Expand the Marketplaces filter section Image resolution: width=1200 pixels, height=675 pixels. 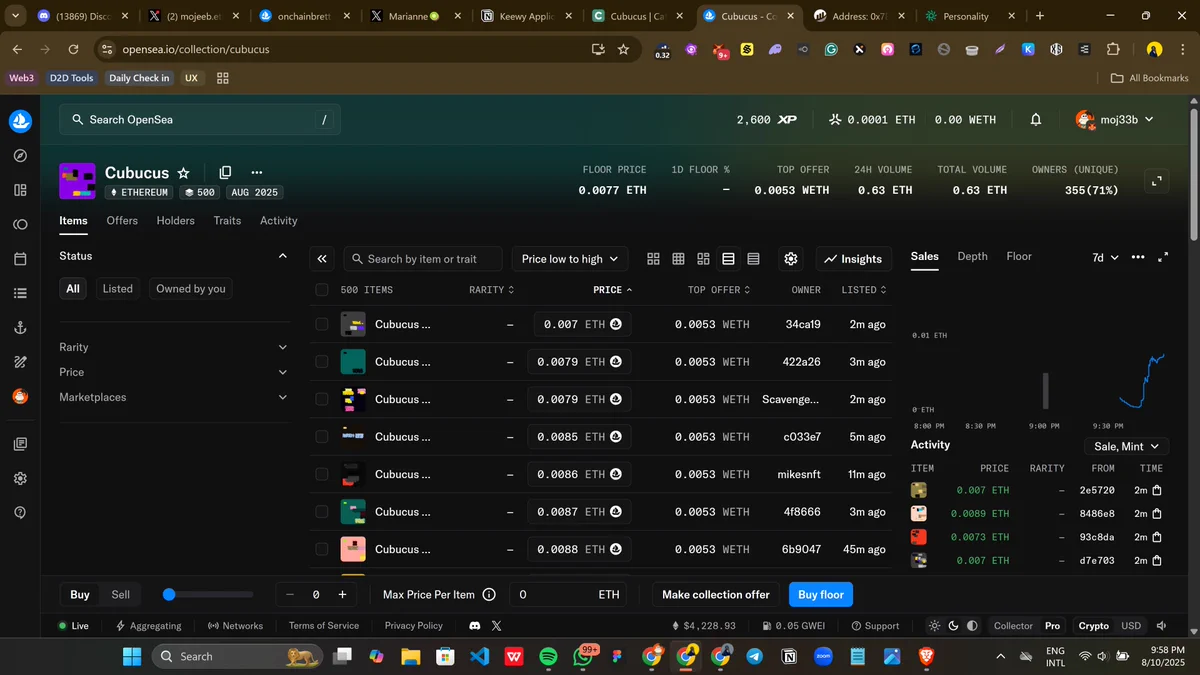pos(173,397)
